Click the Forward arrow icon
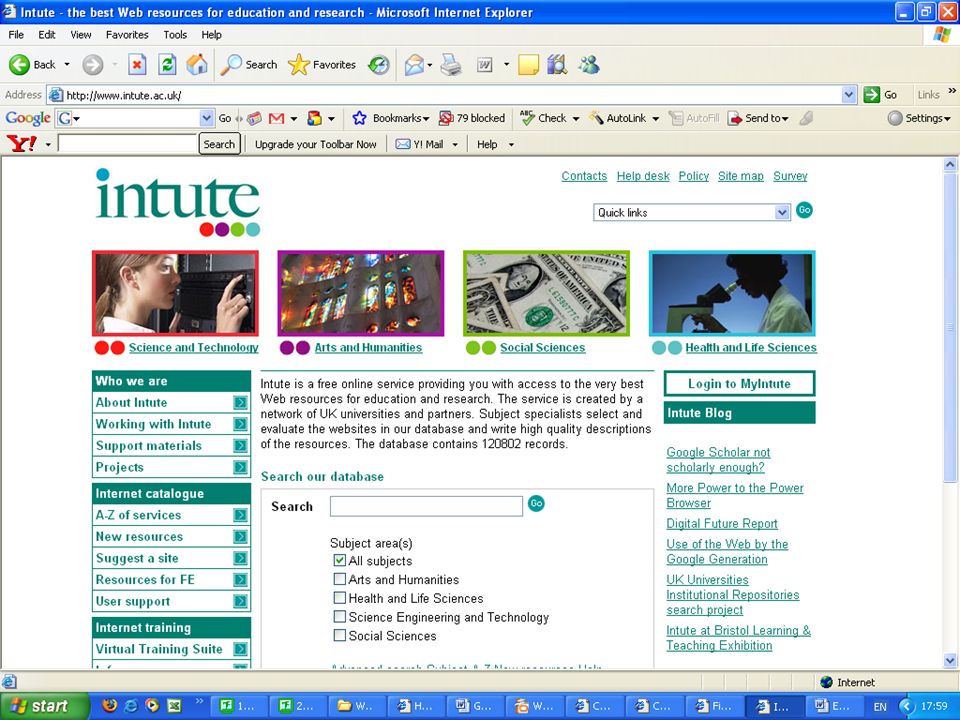The width and height of the screenshot is (960, 720). point(92,64)
